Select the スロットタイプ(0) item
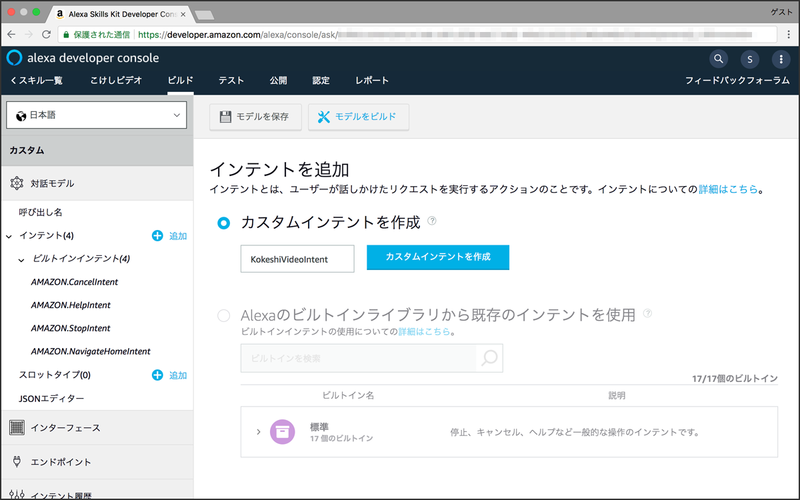The image size is (800, 500). pos(55,375)
